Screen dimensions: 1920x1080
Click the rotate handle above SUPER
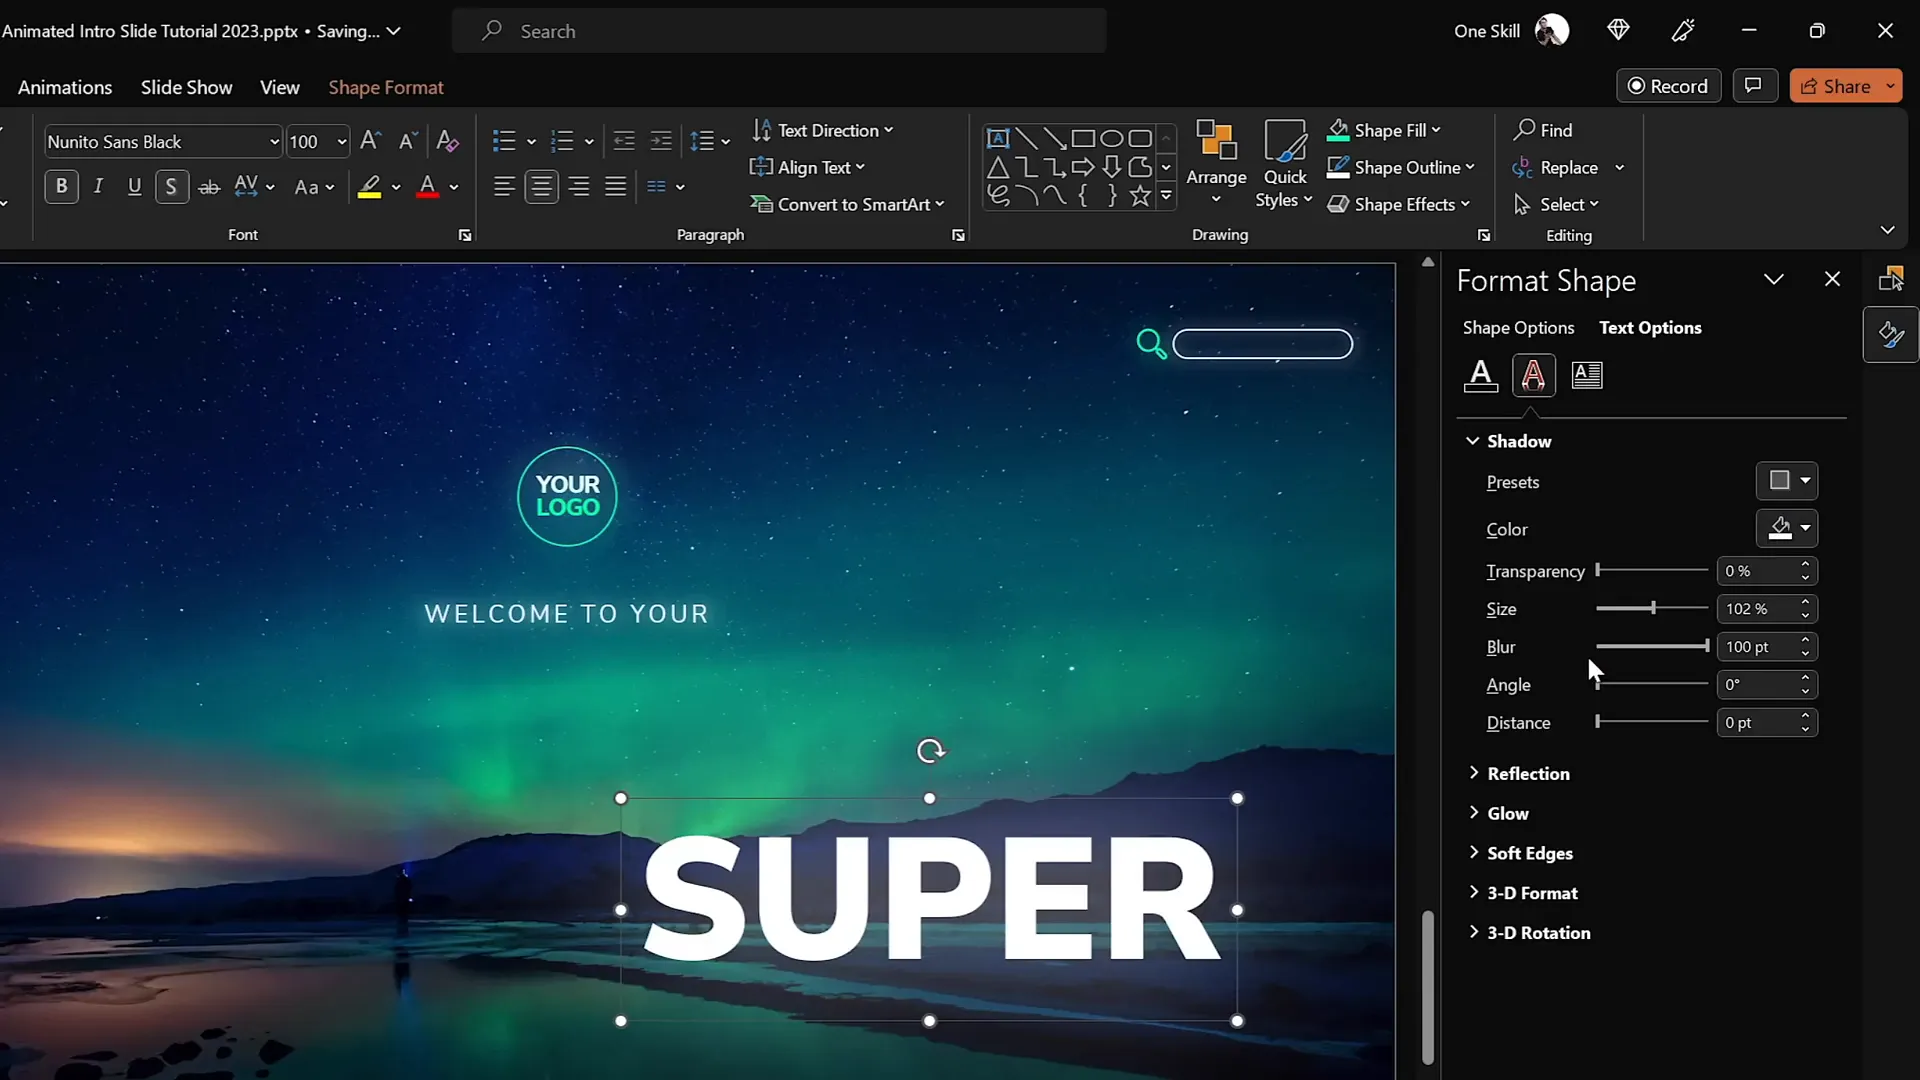pos(931,751)
